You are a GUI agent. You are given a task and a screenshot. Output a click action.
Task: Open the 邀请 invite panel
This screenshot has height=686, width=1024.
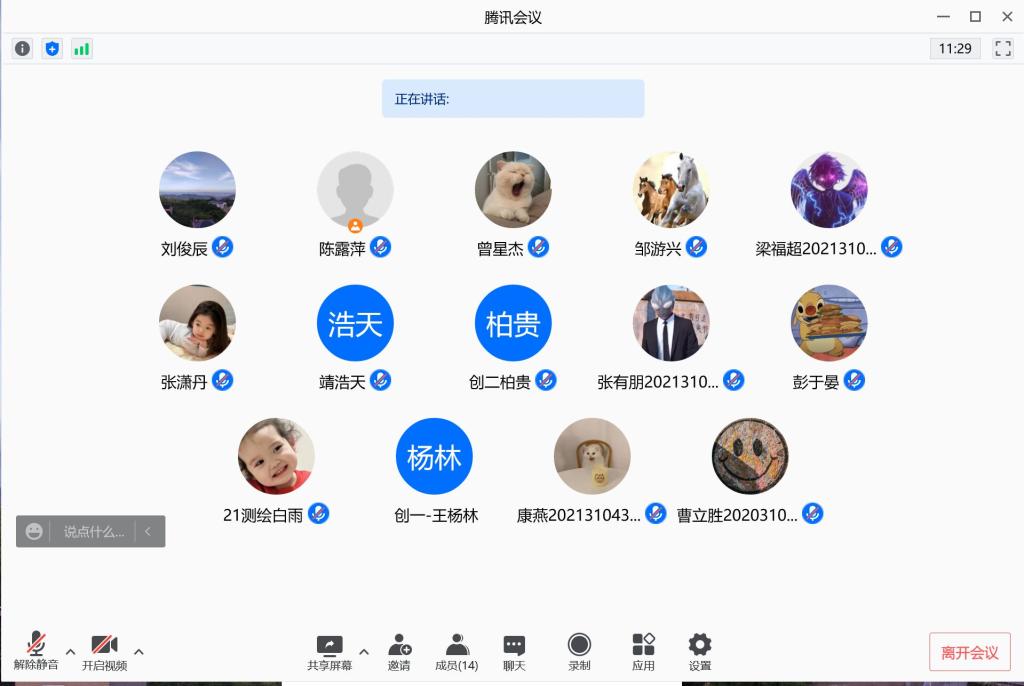(x=399, y=653)
